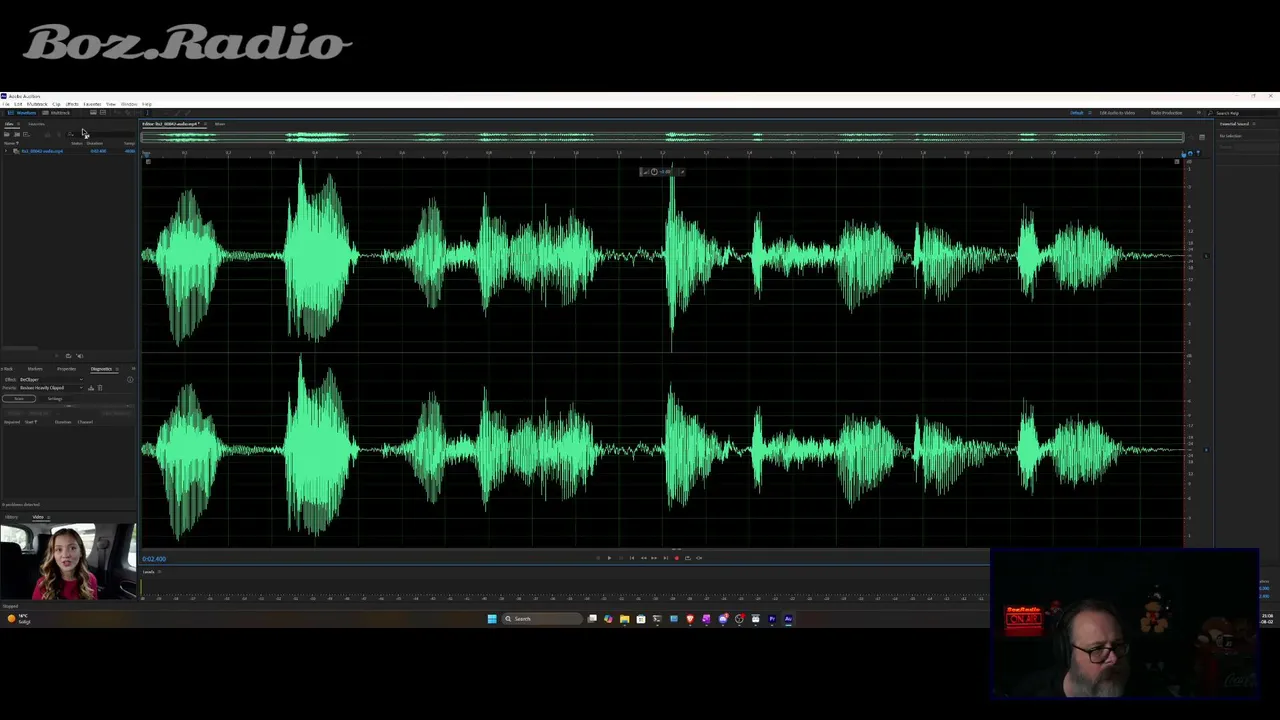Move playhead to previous marker

tap(632, 558)
